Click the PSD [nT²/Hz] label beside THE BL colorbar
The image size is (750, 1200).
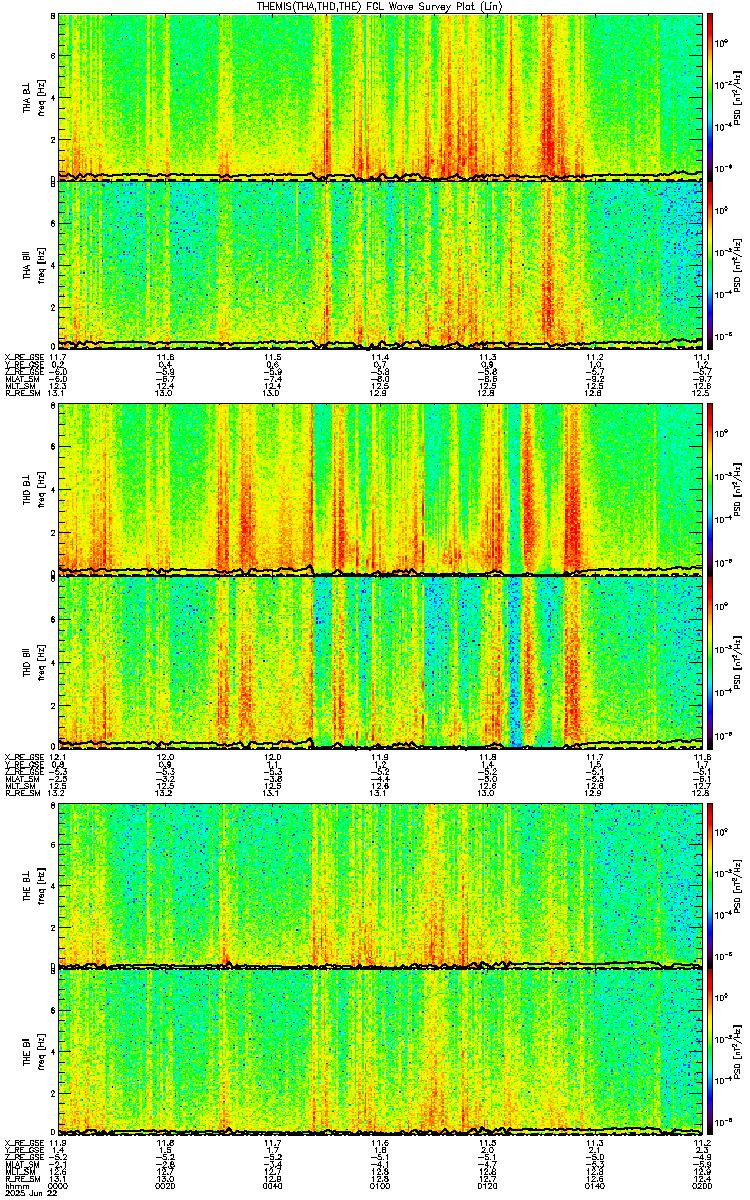click(738, 885)
